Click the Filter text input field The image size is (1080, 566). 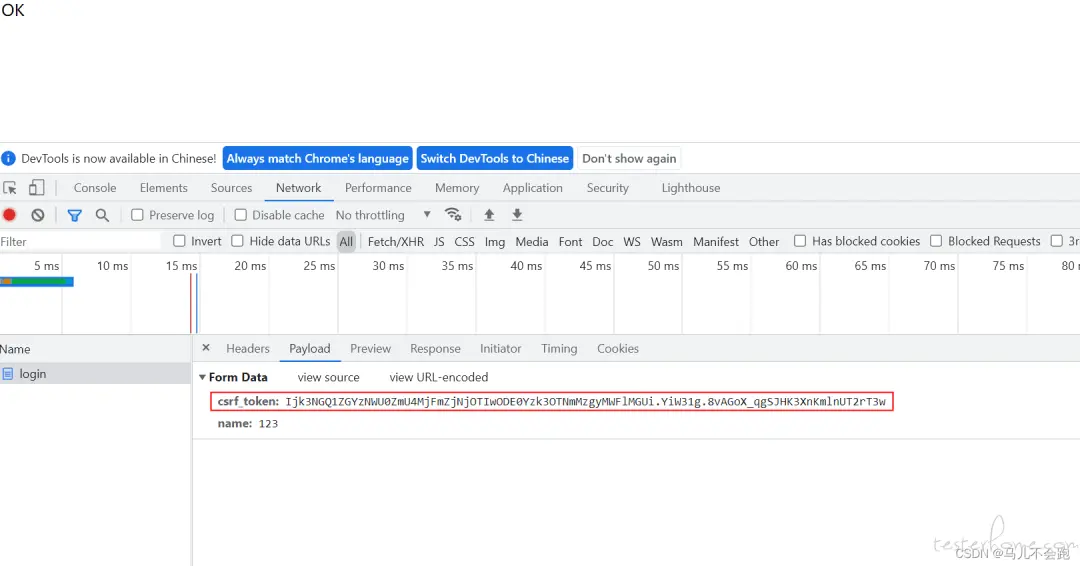point(80,242)
